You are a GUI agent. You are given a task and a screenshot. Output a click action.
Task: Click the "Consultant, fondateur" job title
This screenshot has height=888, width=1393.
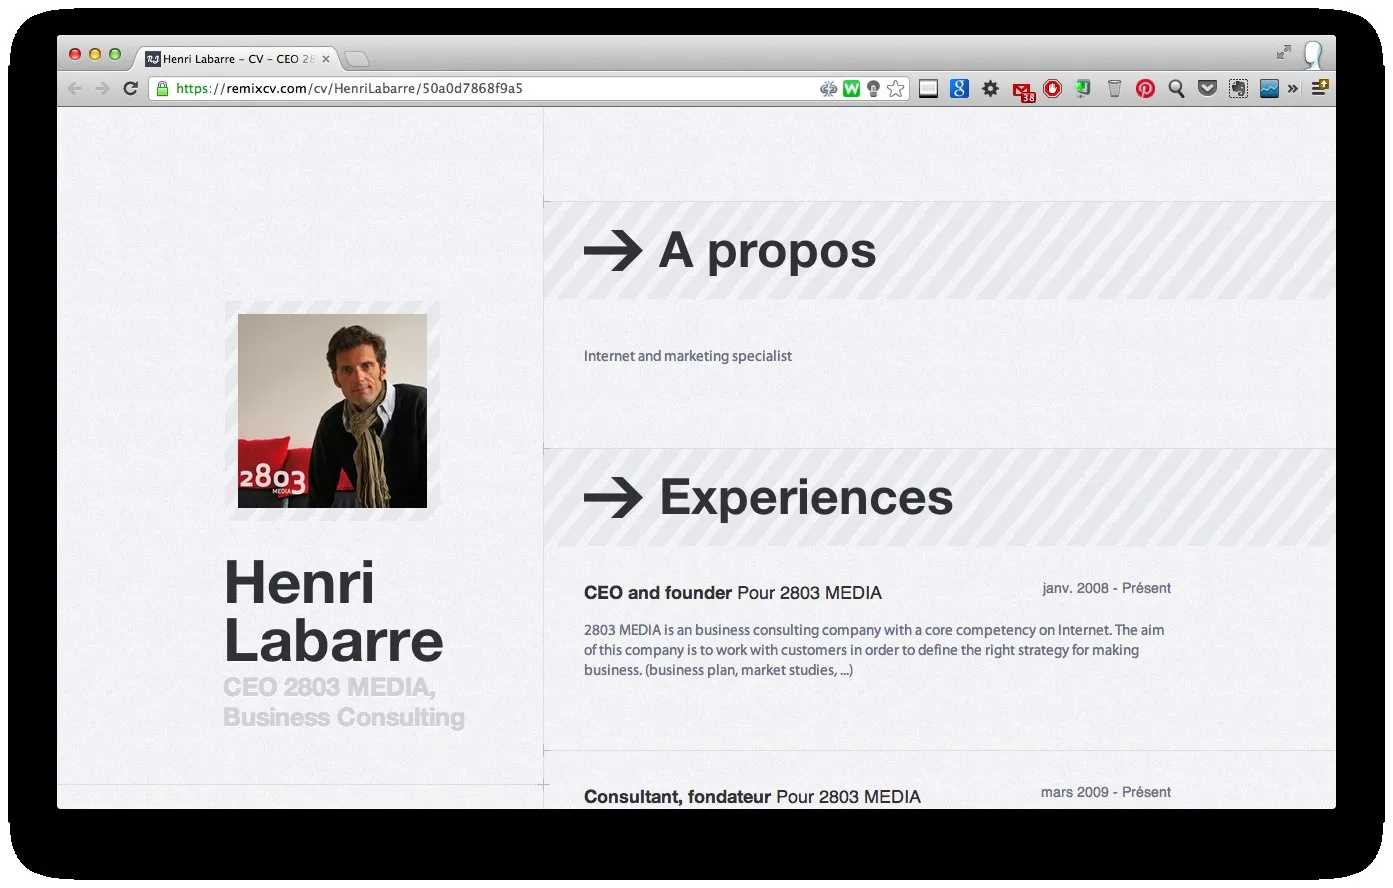[677, 797]
